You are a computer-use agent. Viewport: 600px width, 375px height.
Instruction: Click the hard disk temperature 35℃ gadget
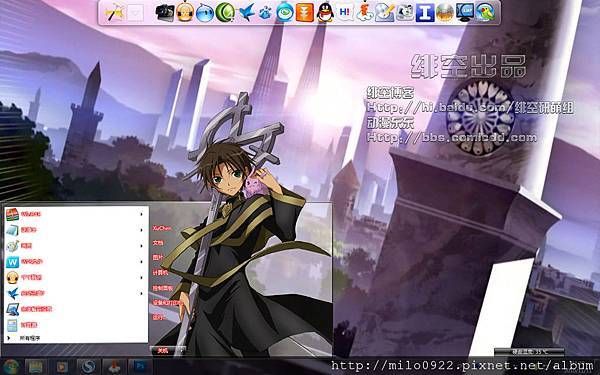pyautogui.click(x=529, y=351)
